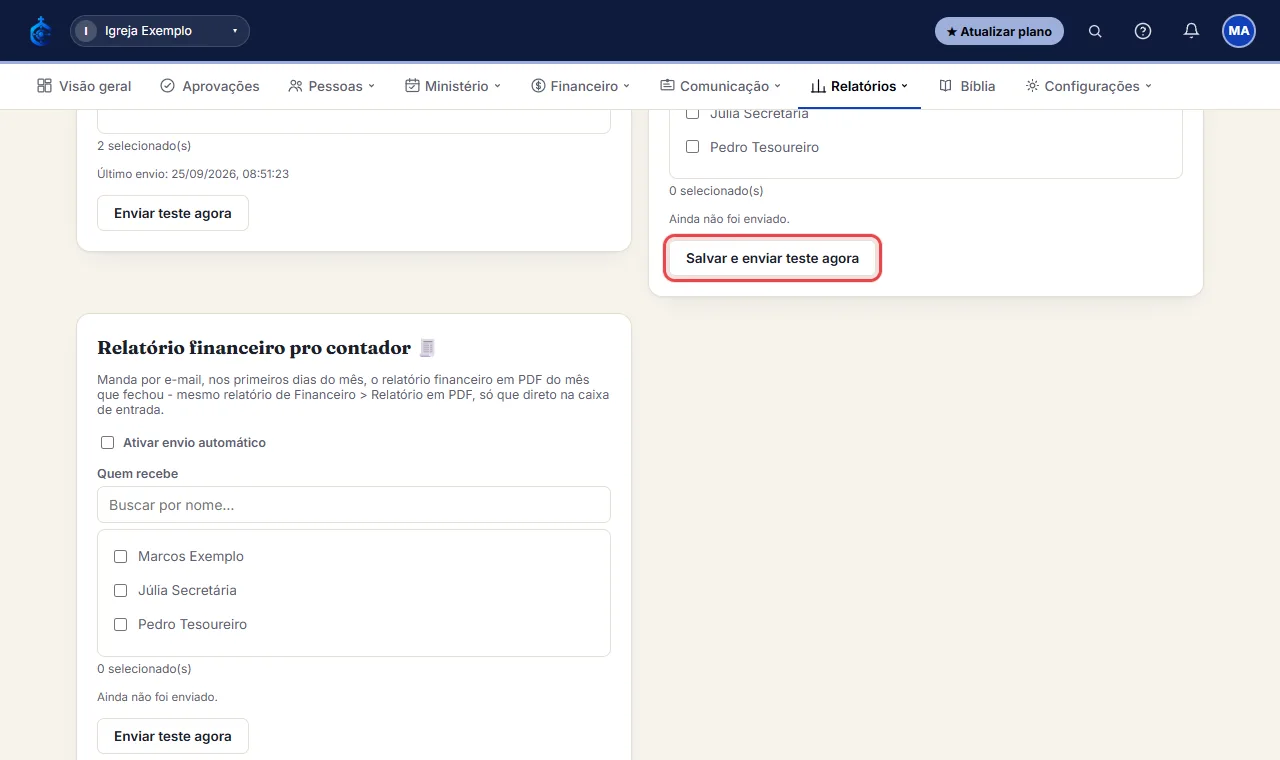
Task: Click the Relatórios bar chart icon
Action: click(818, 86)
